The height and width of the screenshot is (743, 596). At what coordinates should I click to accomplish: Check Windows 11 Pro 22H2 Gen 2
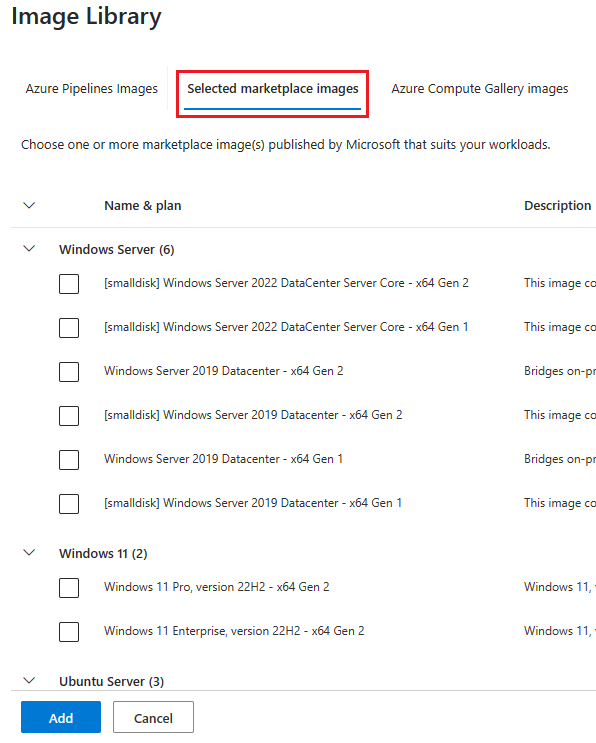[69, 588]
